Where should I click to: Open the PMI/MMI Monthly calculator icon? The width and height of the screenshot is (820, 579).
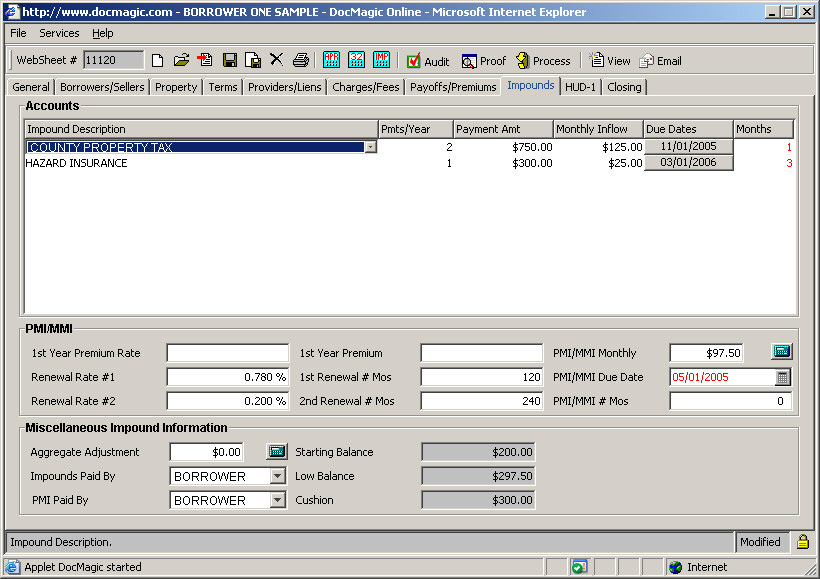pos(782,351)
